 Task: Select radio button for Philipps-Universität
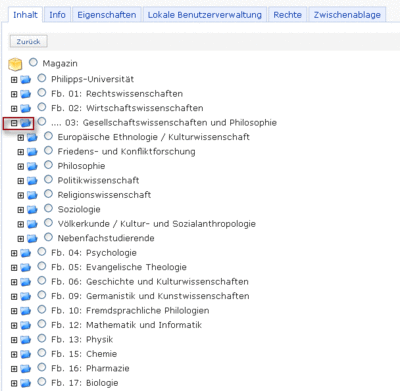42,78
